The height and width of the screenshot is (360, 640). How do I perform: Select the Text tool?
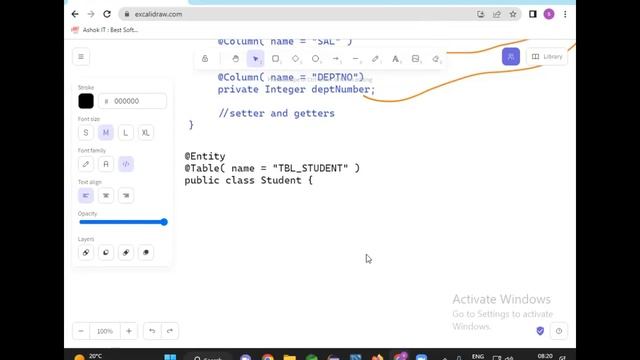[396, 59]
